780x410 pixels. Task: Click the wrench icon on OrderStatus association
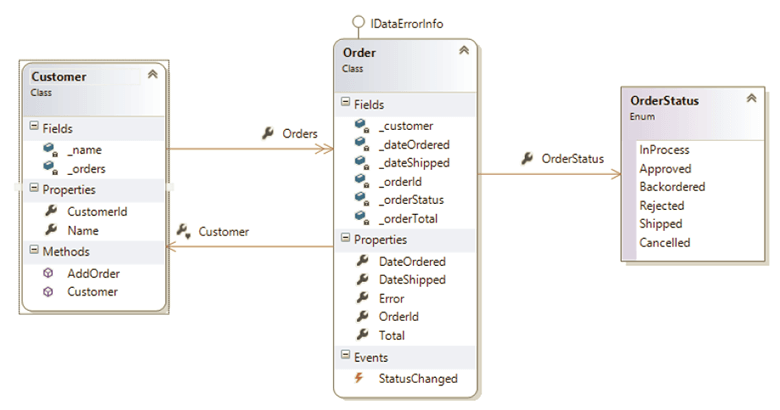coord(527,158)
